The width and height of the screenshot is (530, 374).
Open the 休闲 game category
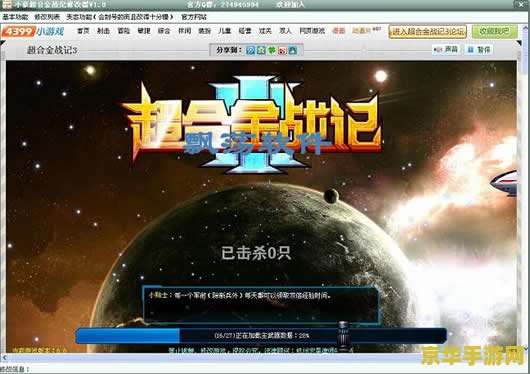click(x=185, y=31)
